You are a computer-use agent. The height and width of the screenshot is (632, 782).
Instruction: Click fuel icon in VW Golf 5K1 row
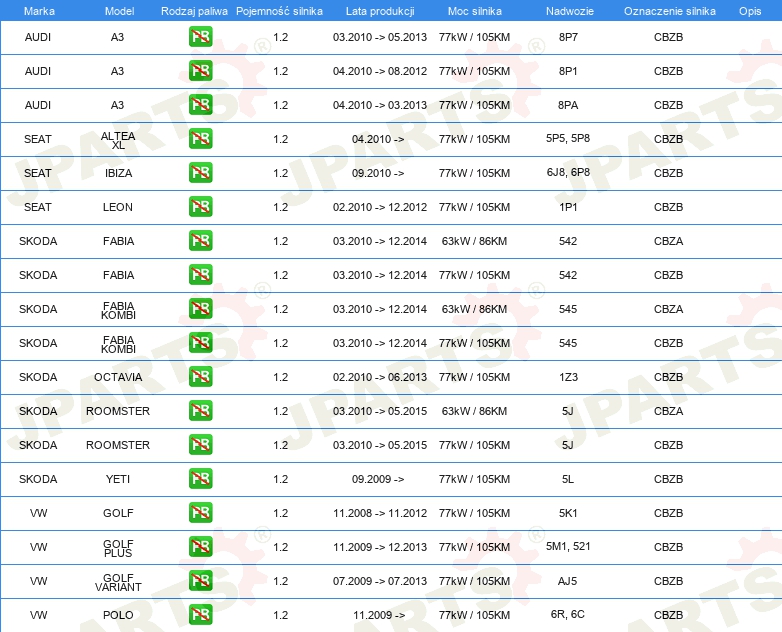[200, 512]
